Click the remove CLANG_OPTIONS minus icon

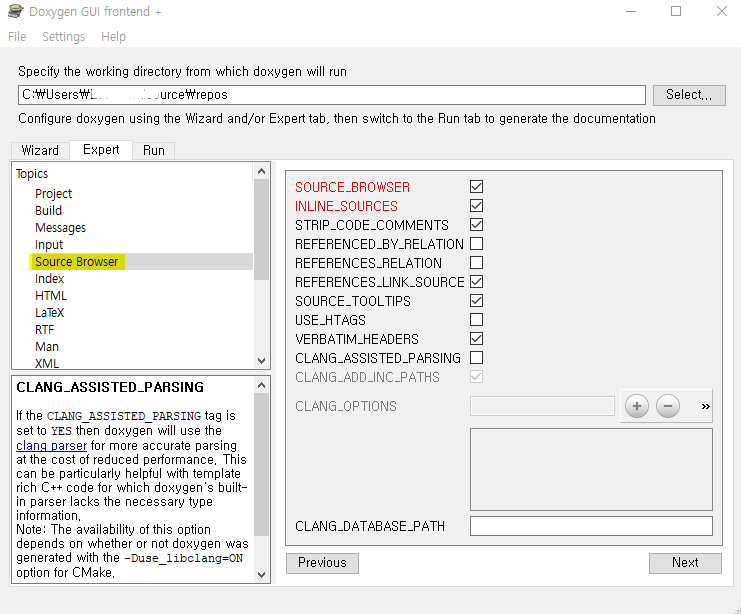tap(668, 406)
